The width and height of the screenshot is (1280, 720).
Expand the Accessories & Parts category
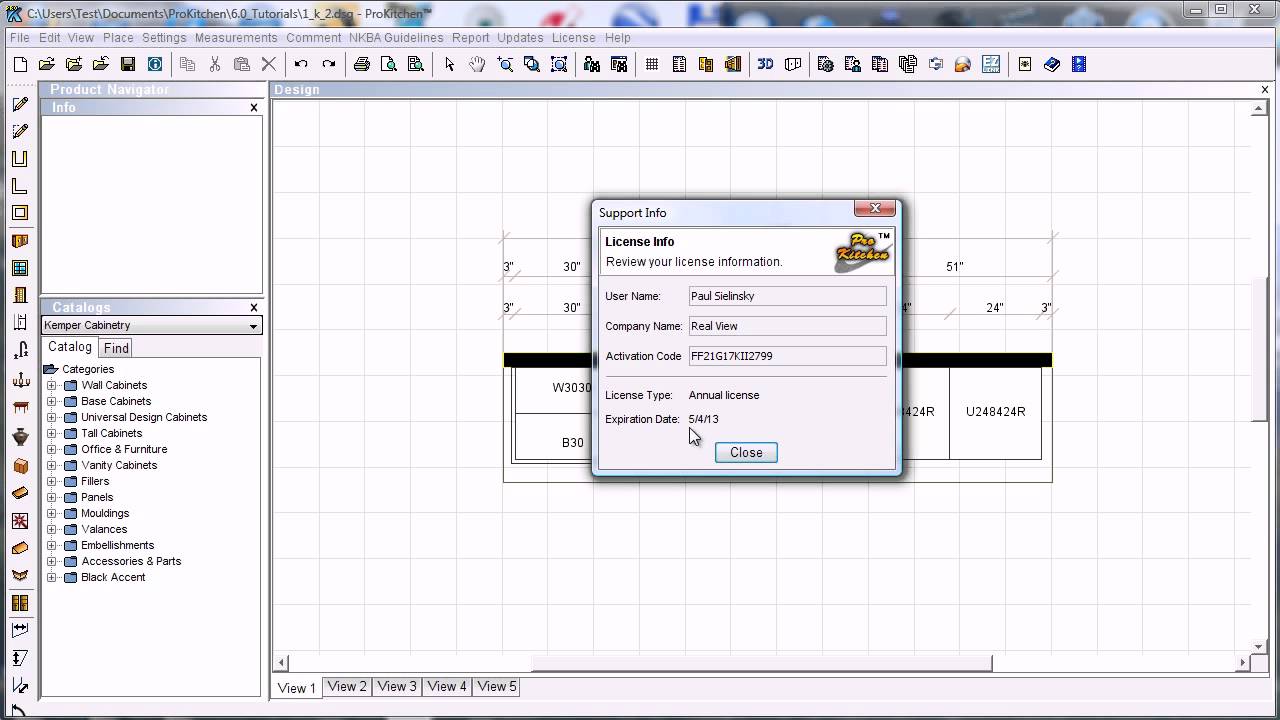pos(52,561)
